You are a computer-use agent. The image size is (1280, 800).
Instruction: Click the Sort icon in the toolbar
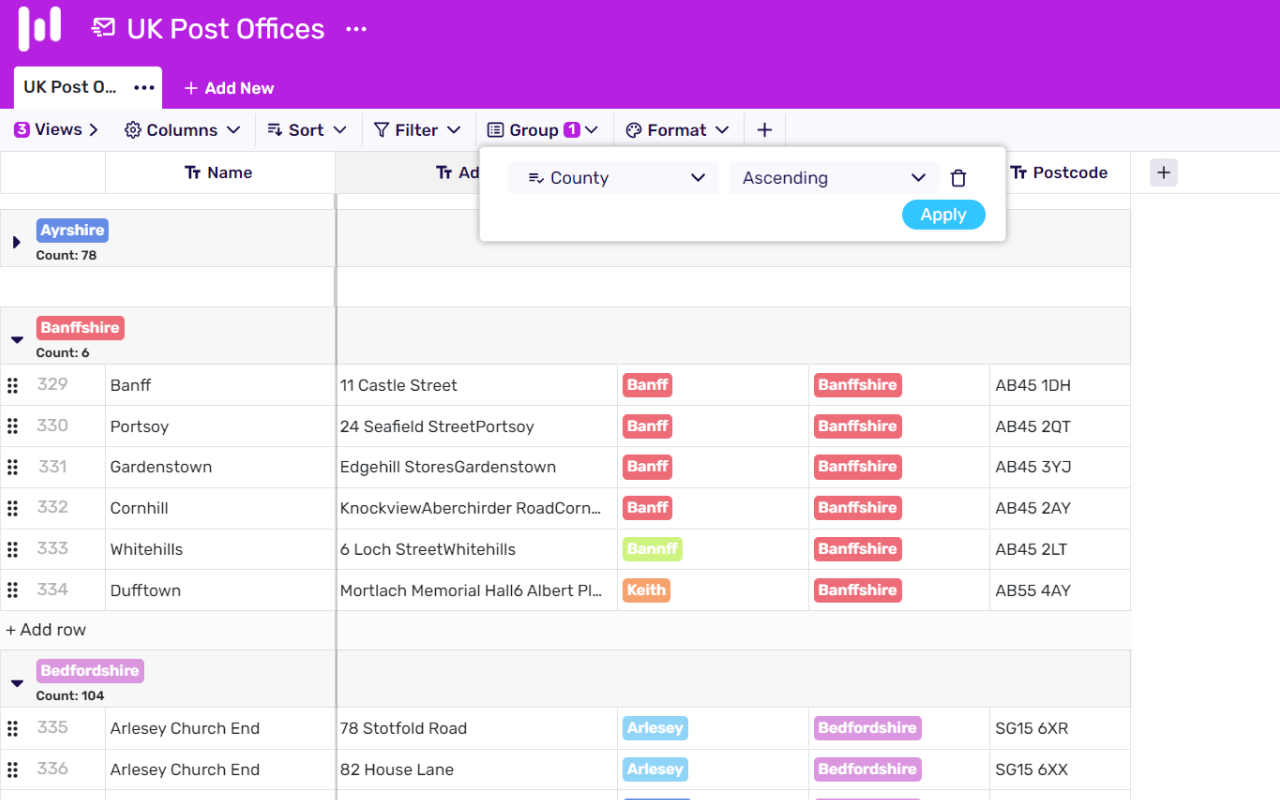(273, 129)
